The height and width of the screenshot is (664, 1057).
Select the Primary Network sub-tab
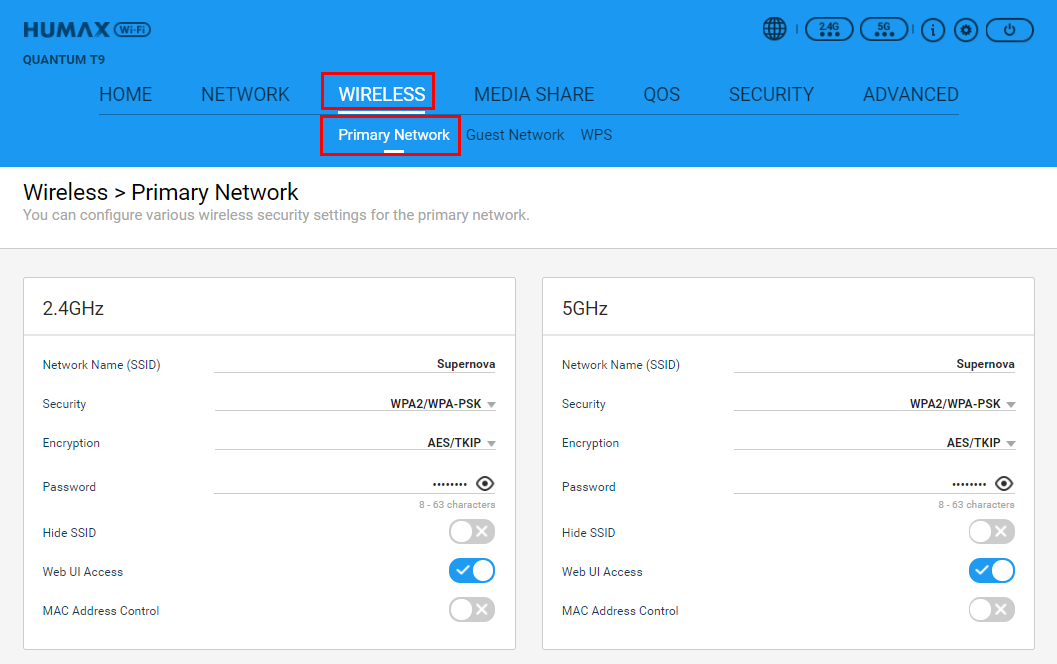coord(394,135)
